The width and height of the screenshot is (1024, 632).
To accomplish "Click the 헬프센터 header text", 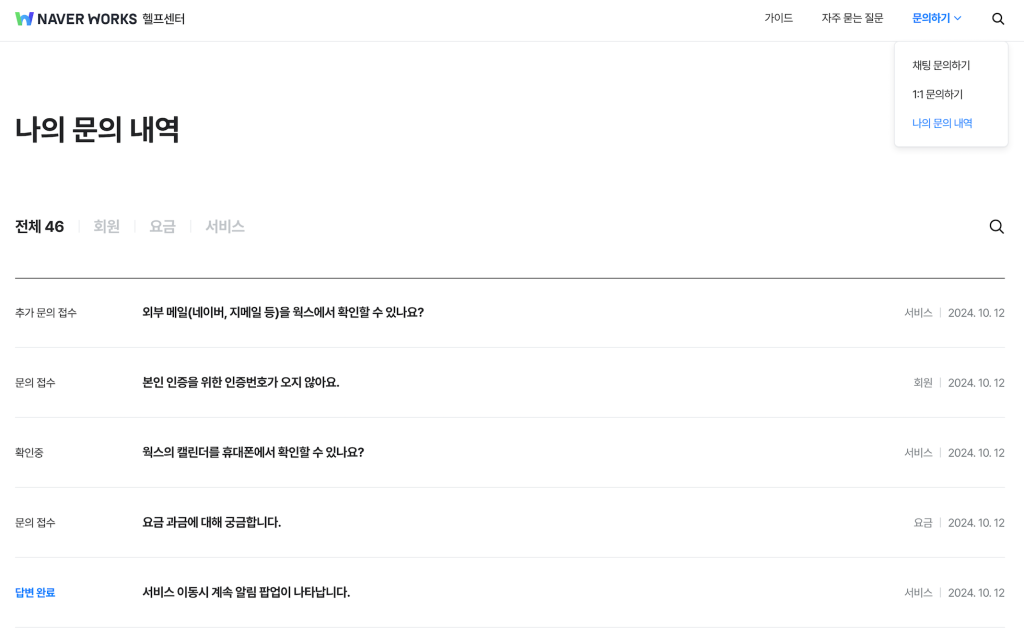I will point(163,19).
